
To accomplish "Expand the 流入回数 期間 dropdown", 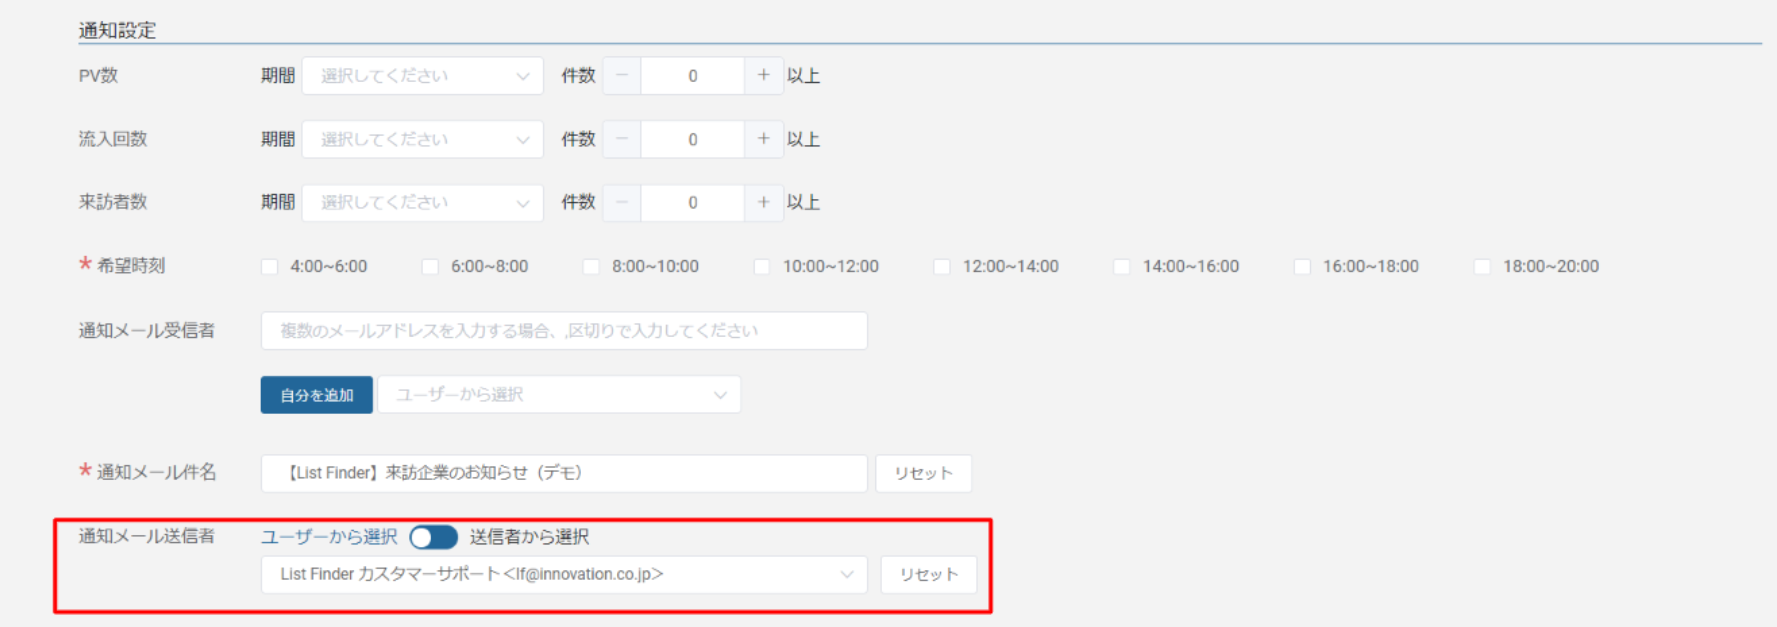I will pyautogui.click(x=422, y=139).
